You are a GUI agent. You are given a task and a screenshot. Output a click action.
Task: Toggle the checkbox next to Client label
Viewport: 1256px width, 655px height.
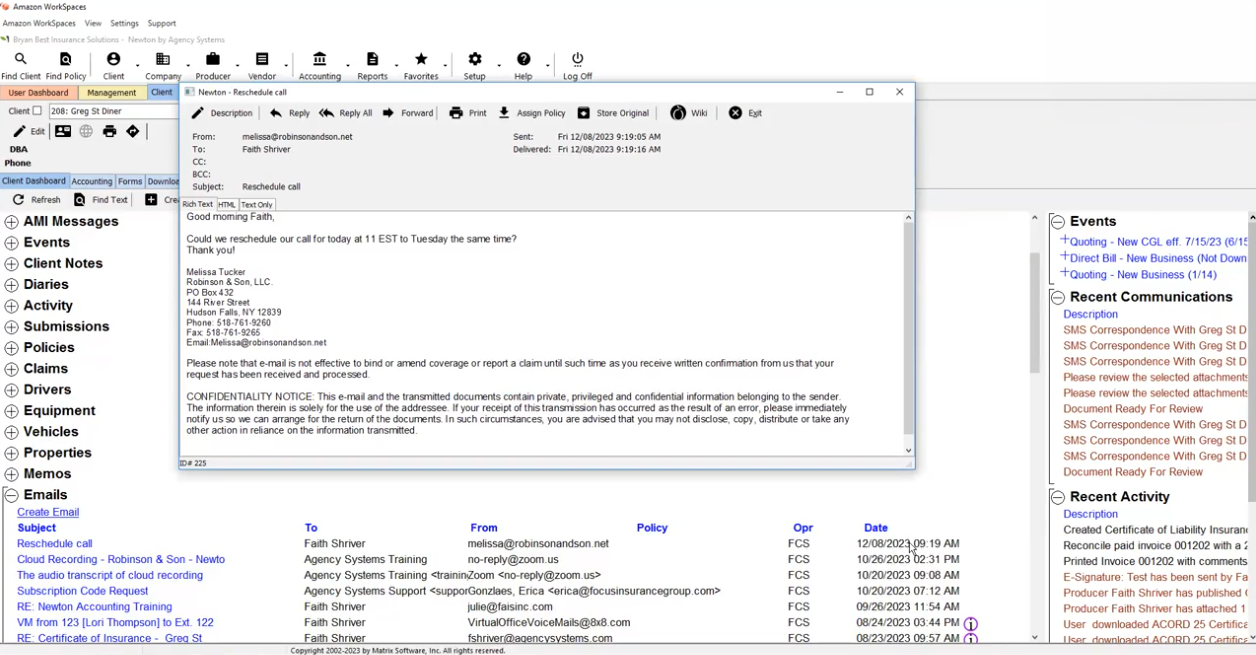coord(38,111)
